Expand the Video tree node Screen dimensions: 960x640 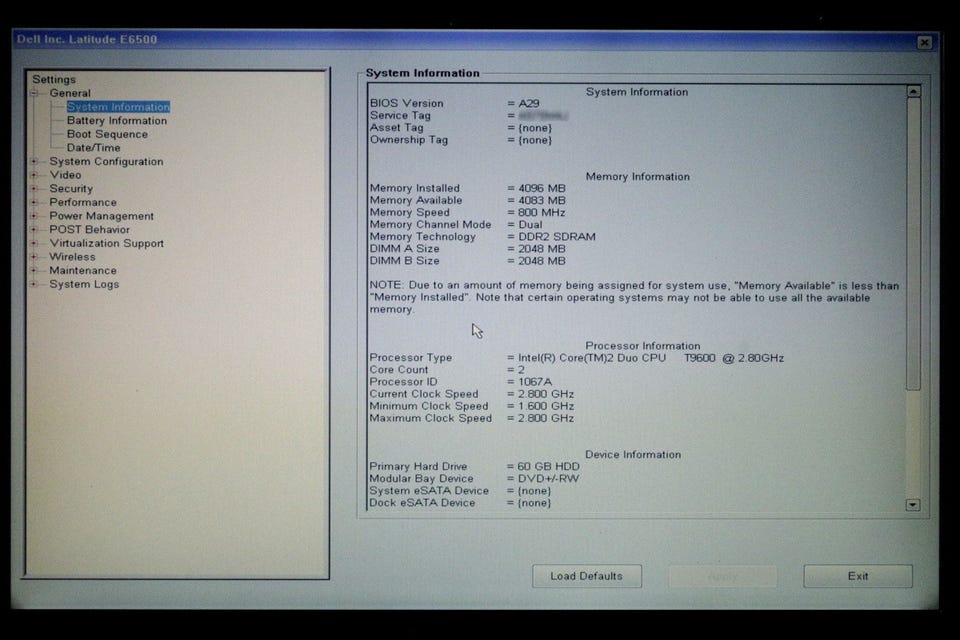[36, 175]
